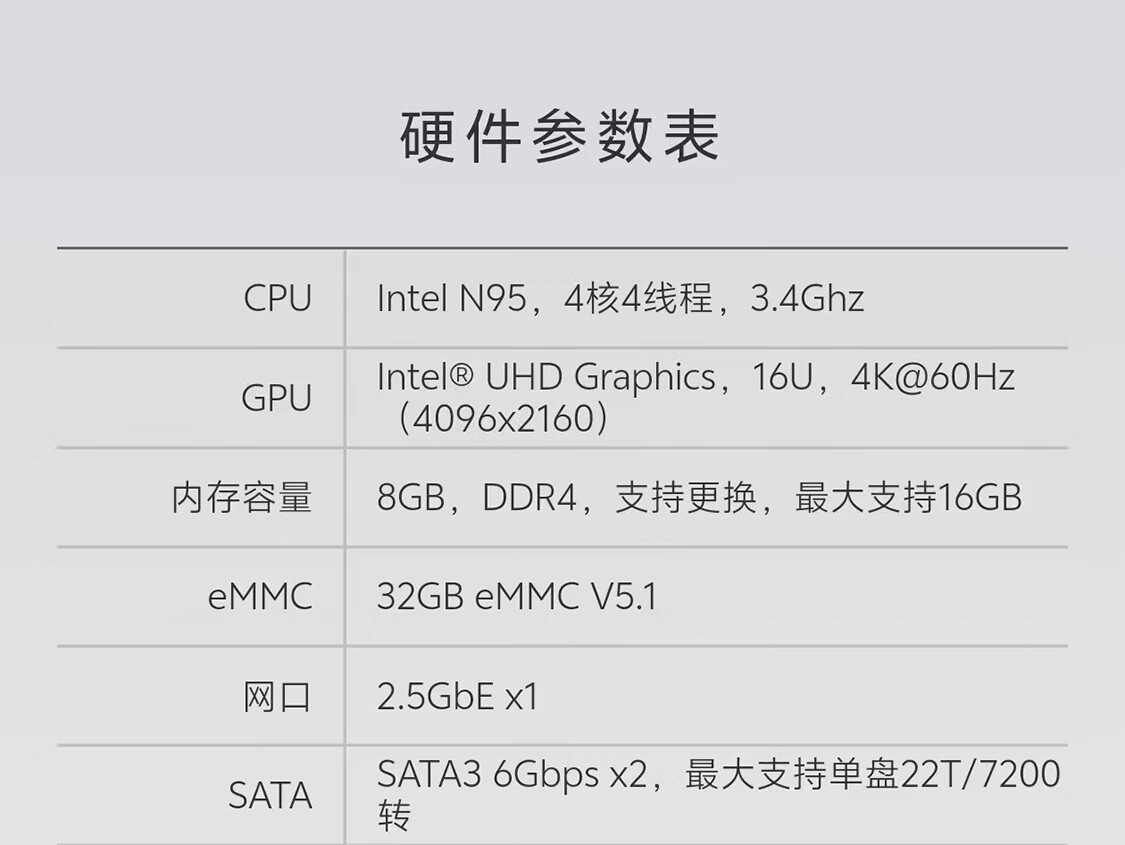Click the 8GB memory size value
Viewport: 1125px width, 845px height.
coord(410,497)
